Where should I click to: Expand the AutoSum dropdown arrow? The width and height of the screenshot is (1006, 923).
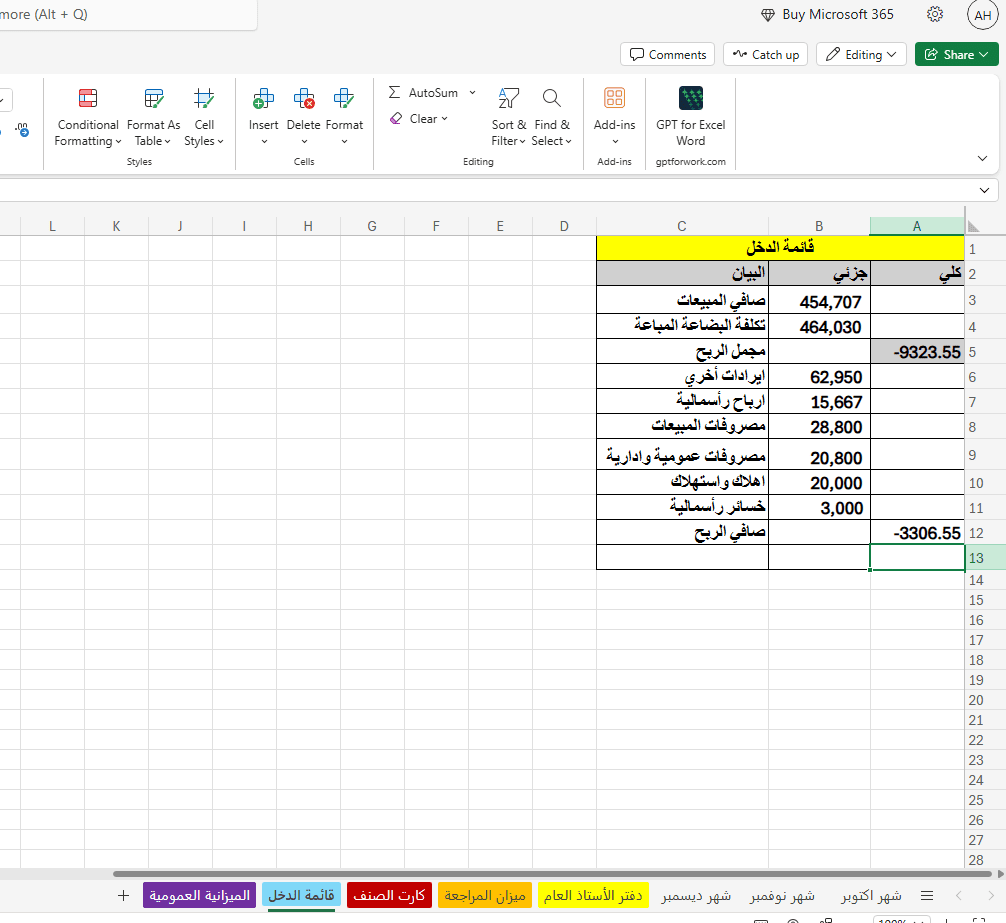[x=472, y=93]
